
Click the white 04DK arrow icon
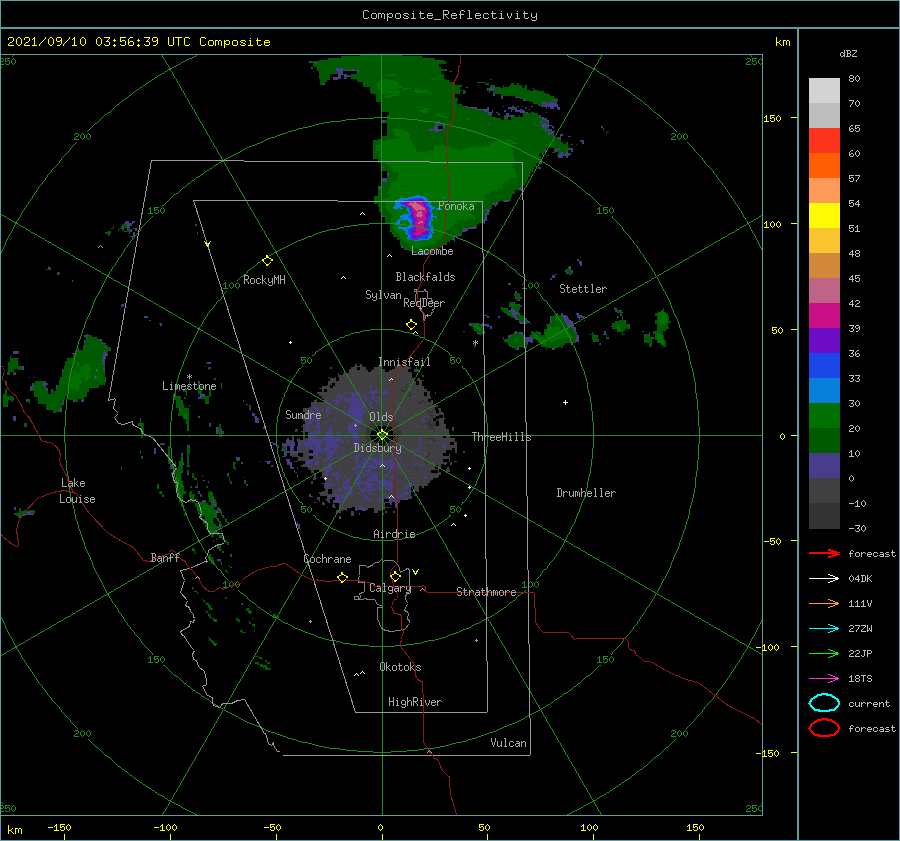[824, 579]
